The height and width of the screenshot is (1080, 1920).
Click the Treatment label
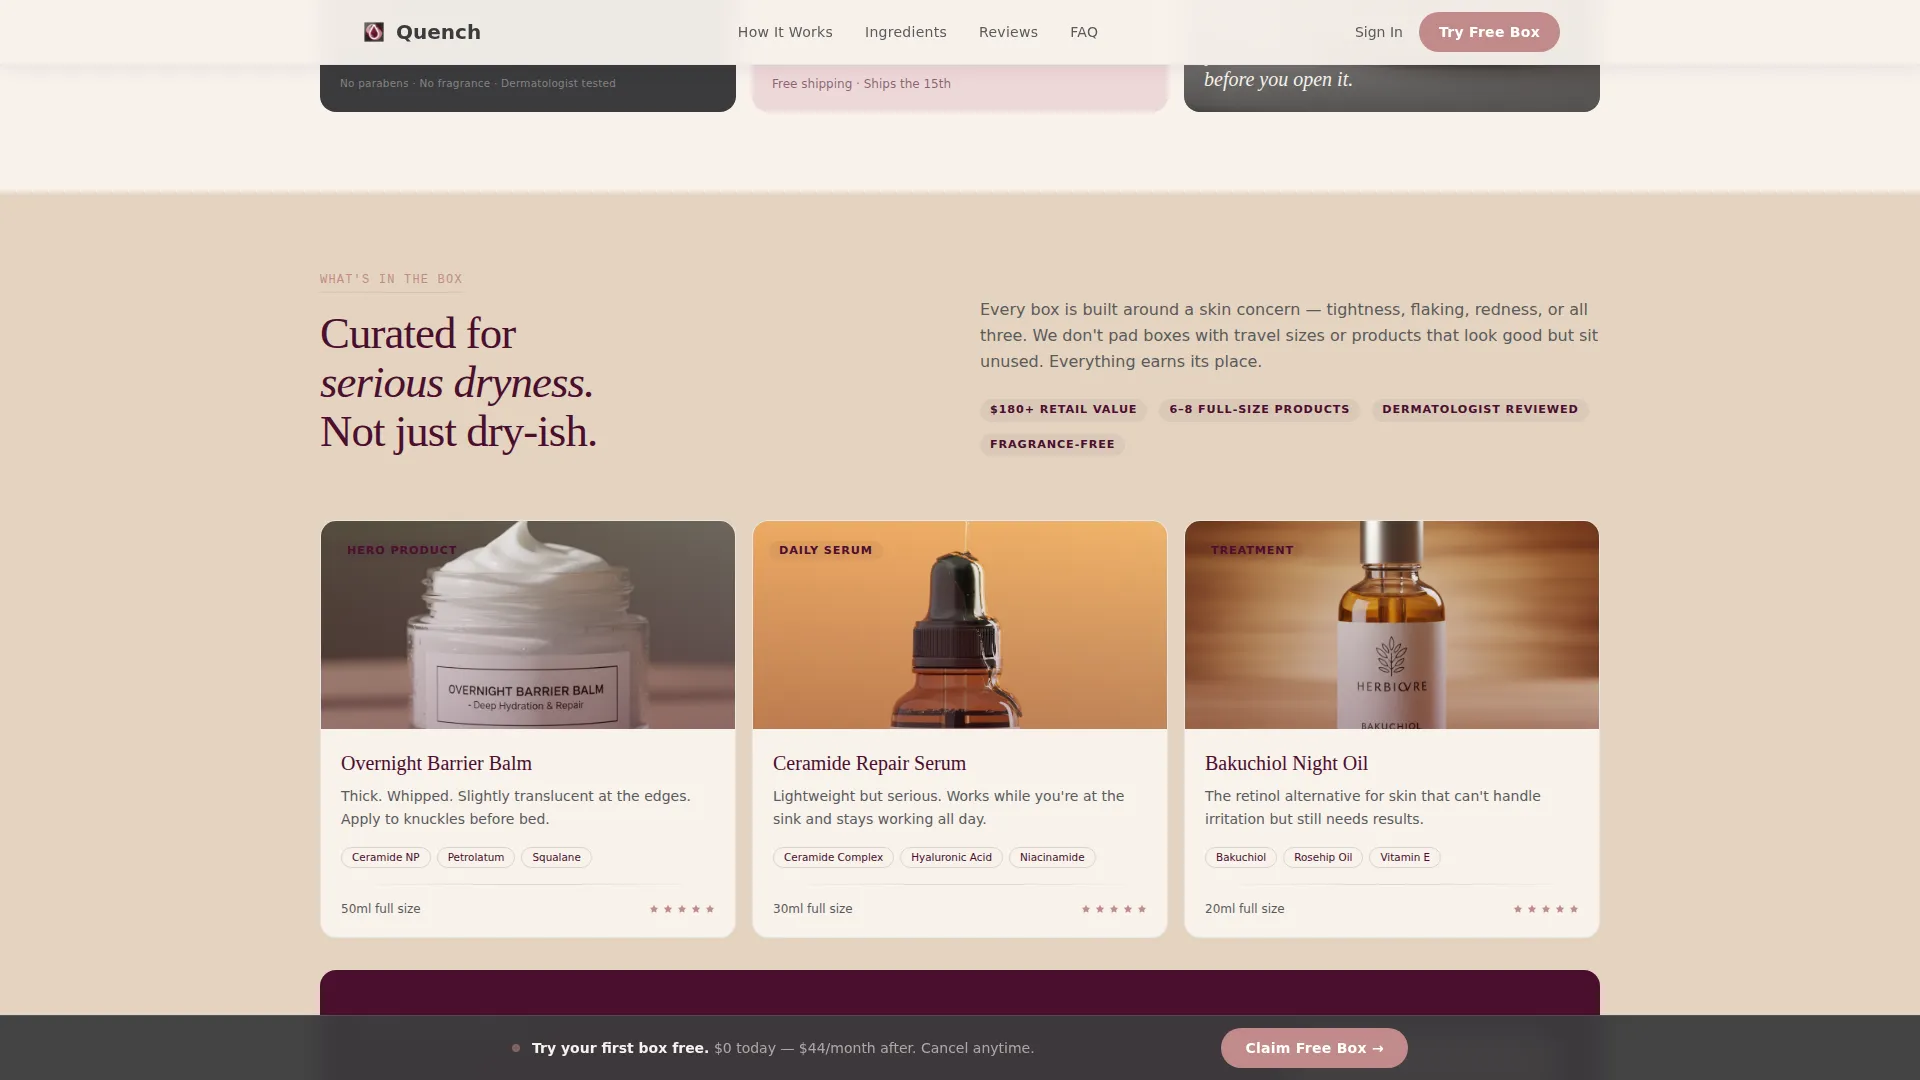1252,550
